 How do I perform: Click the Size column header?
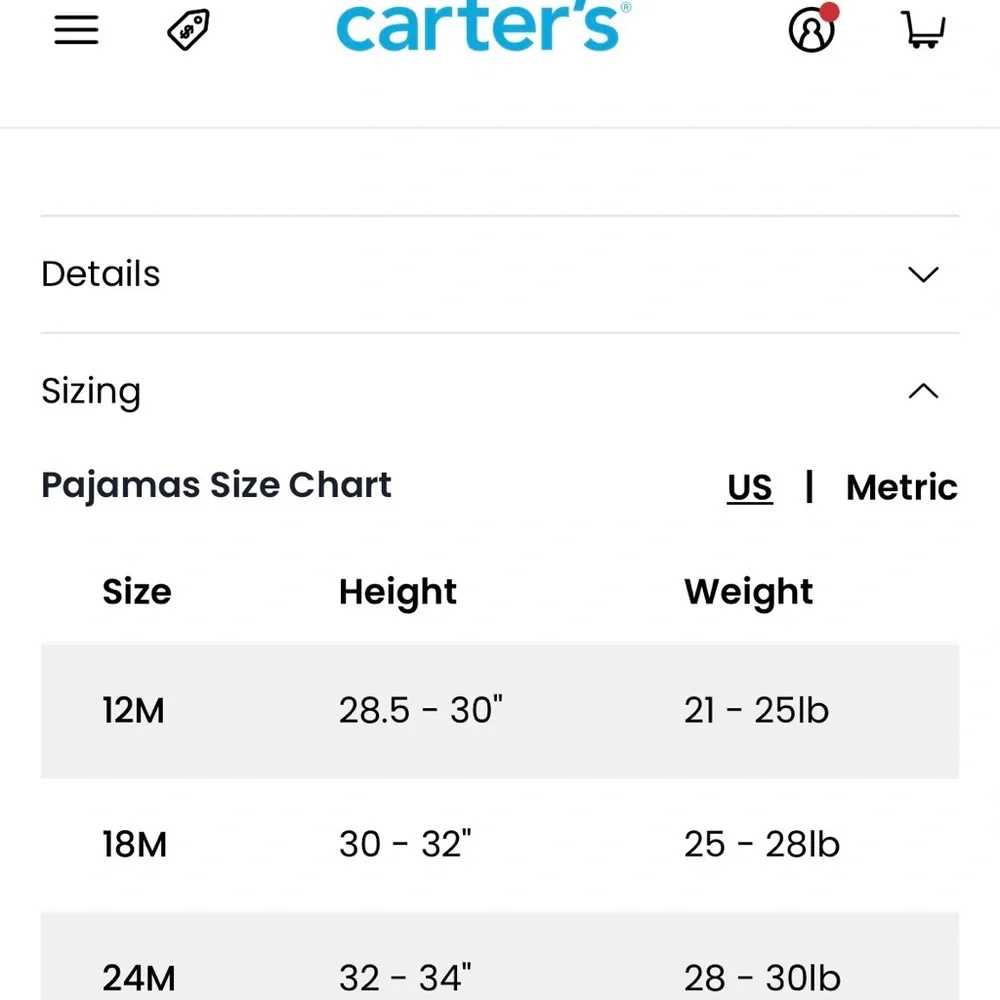pyautogui.click(x=136, y=592)
